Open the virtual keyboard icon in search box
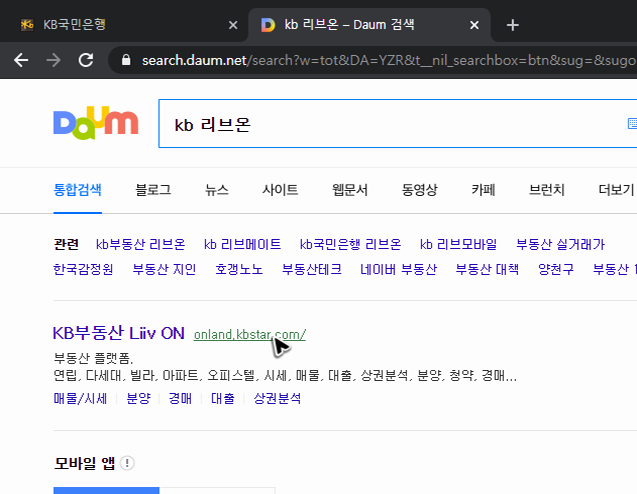 pos(632,123)
